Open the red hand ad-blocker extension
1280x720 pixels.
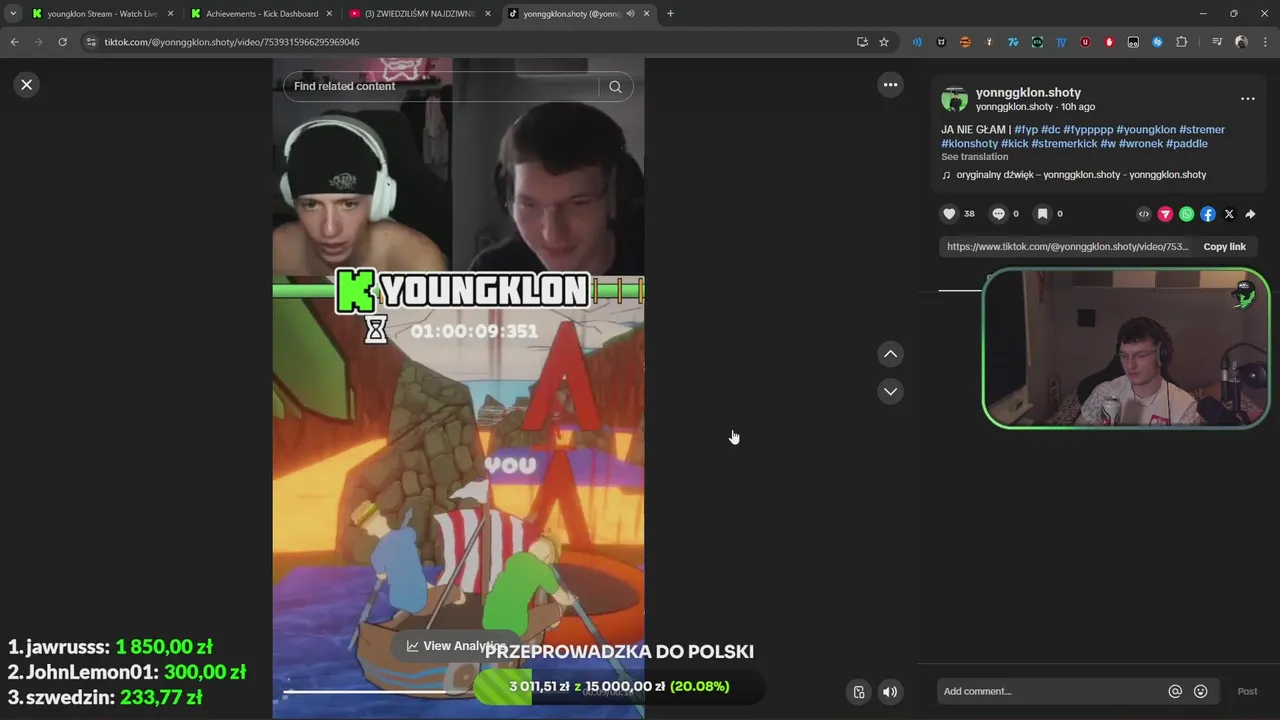point(1109,42)
